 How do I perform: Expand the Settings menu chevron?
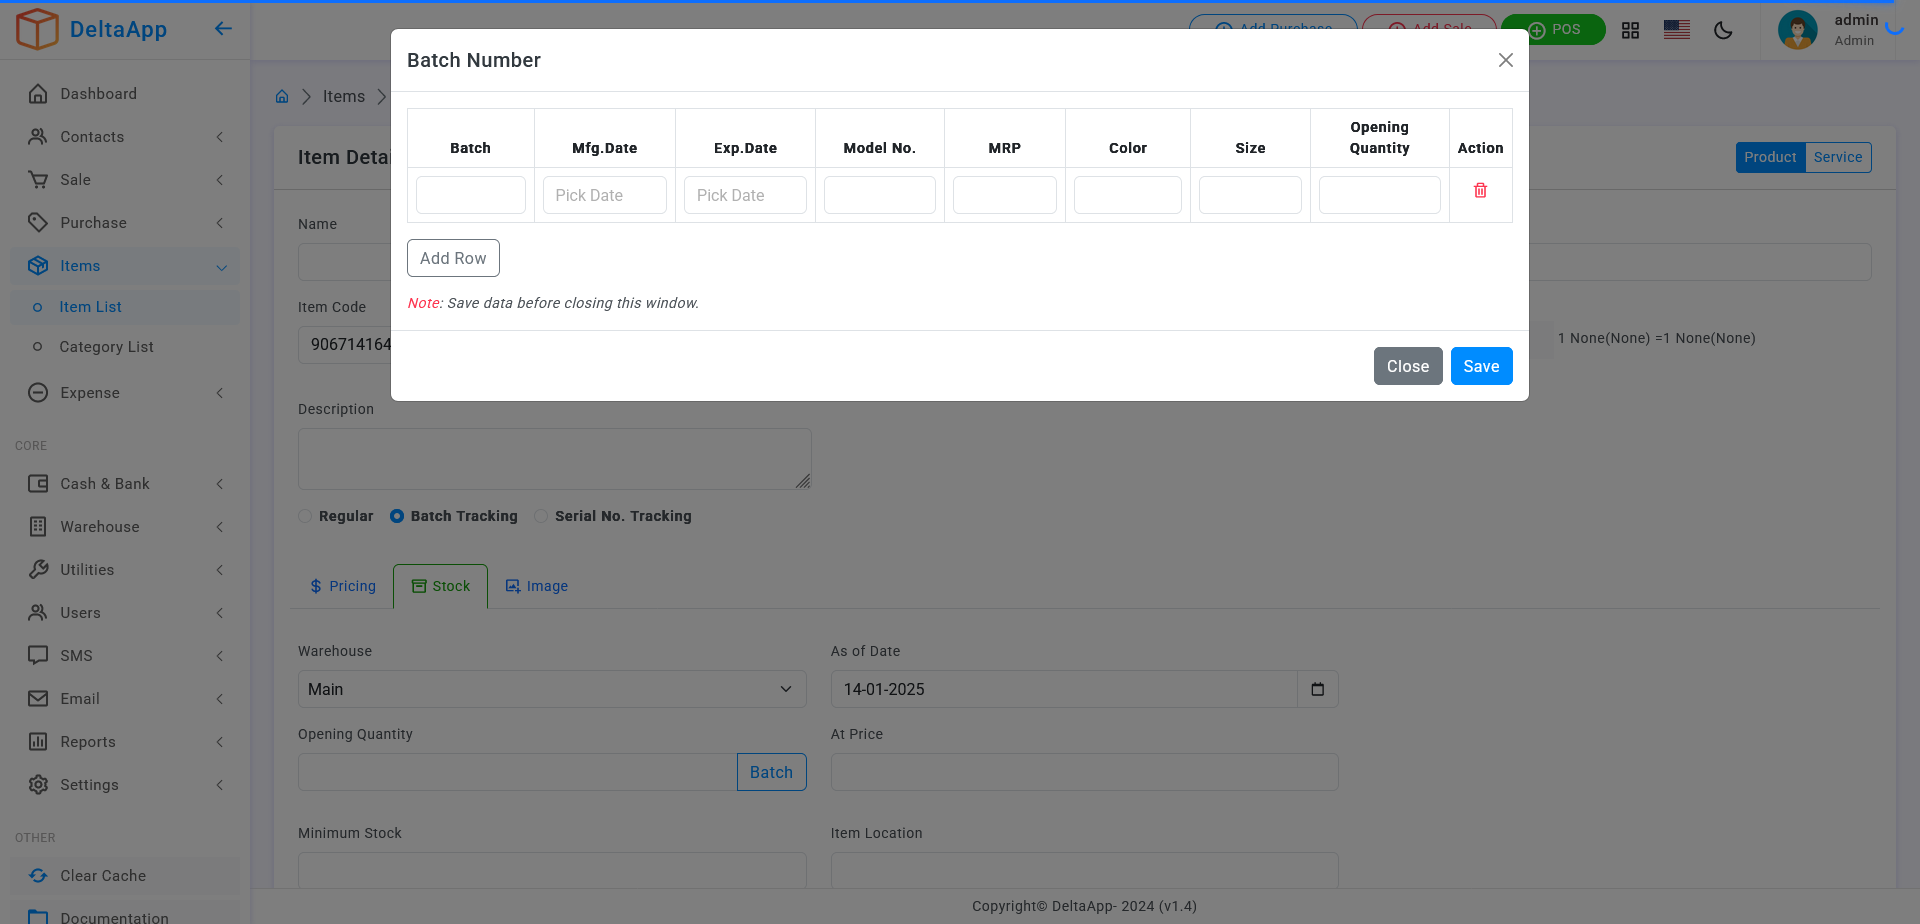click(x=220, y=785)
